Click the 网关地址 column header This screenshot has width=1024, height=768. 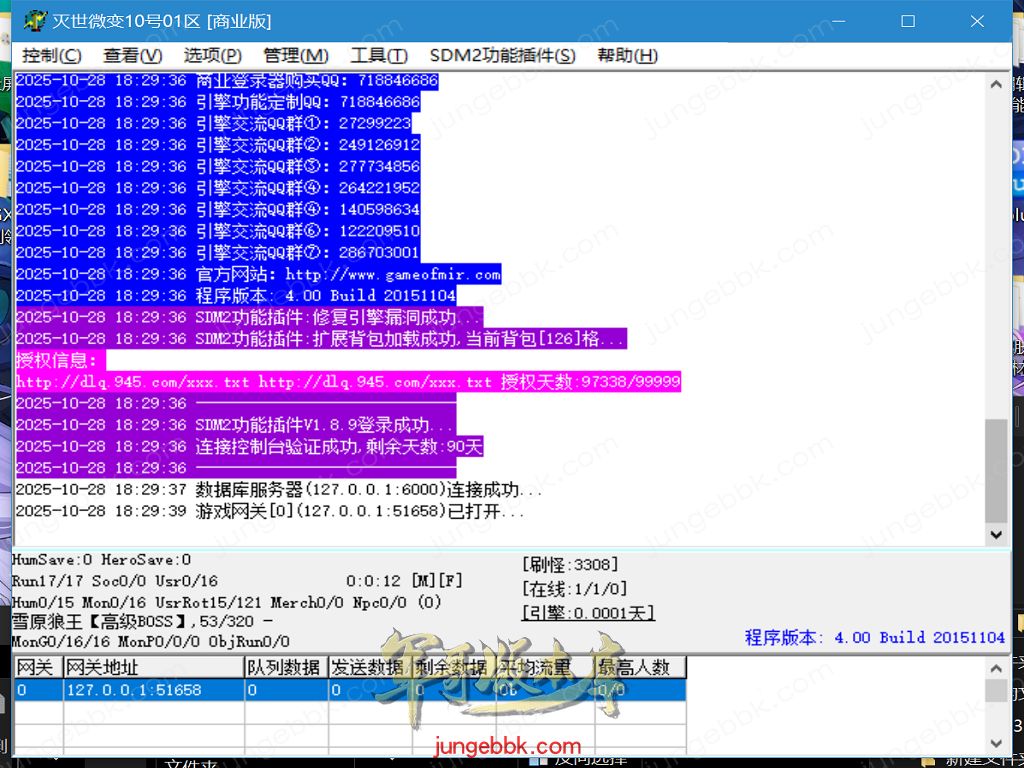pyautogui.click(x=153, y=667)
